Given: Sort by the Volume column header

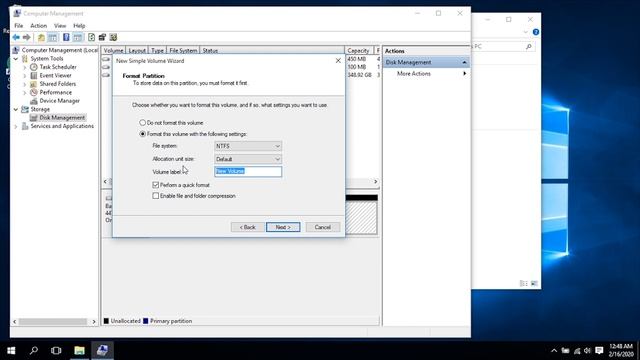Looking at the screenshot, I should (x=113, y=51).
